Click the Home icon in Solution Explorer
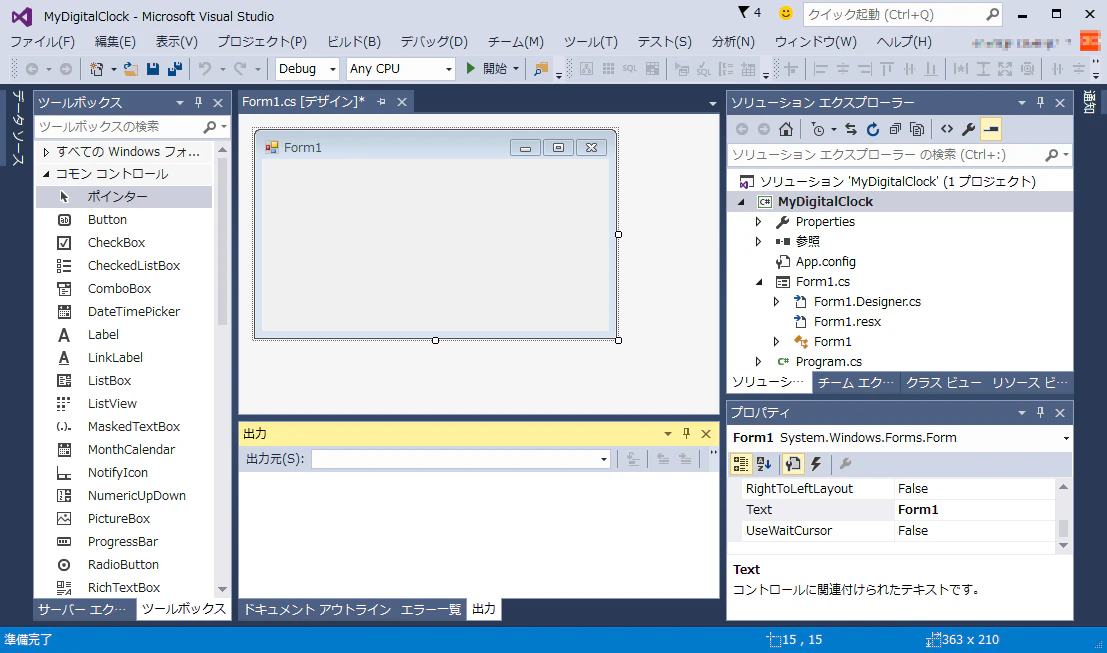The width and height of the screenshot is (1107, 653). tap(786, 129)
